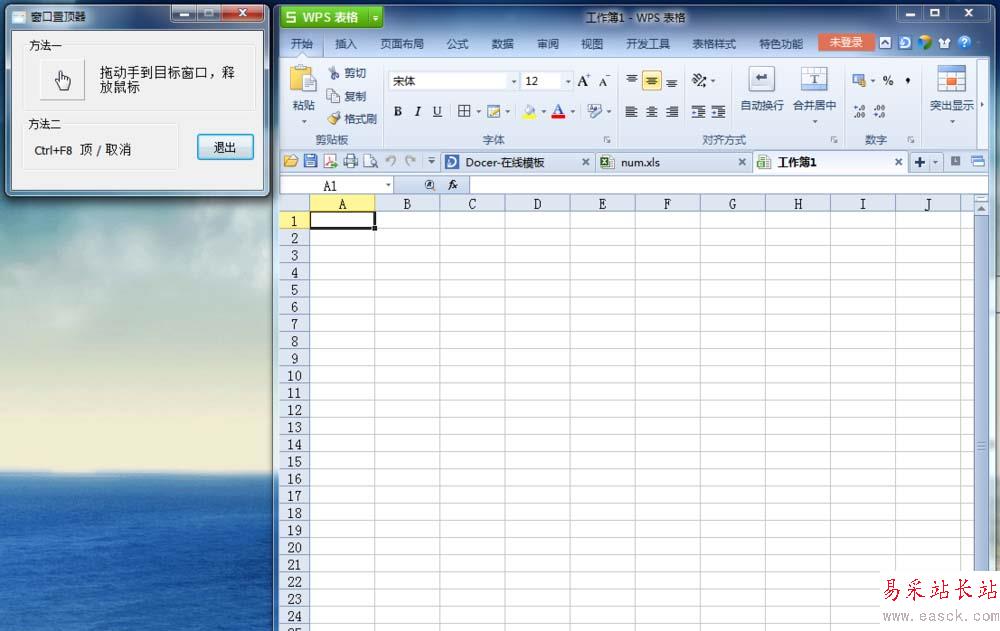Export to PDF using the PDF icon
1000x631 pixels.
(330, 161)
